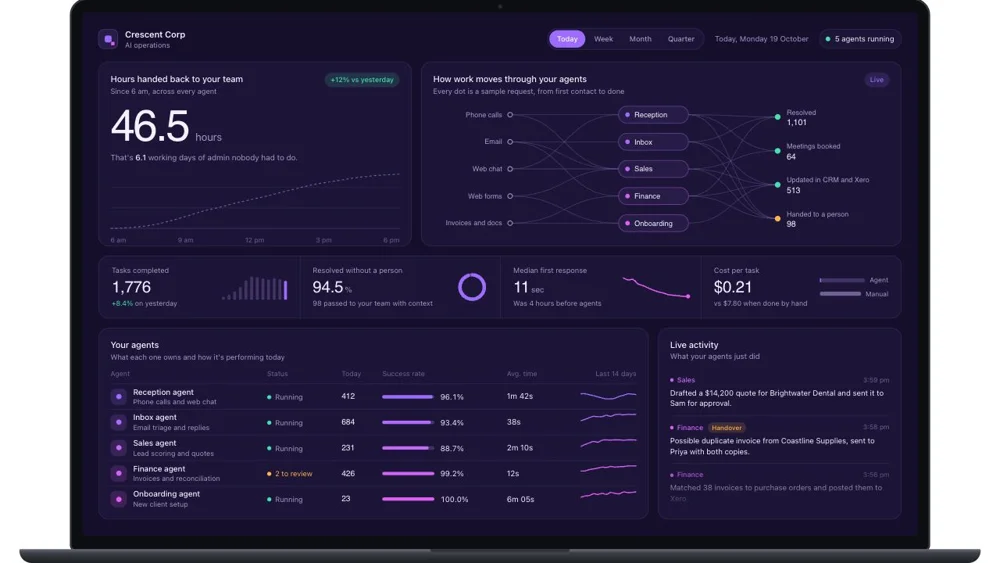Open the Sales agent row name
The image size is (1000, 563).
tap(154, 443)
